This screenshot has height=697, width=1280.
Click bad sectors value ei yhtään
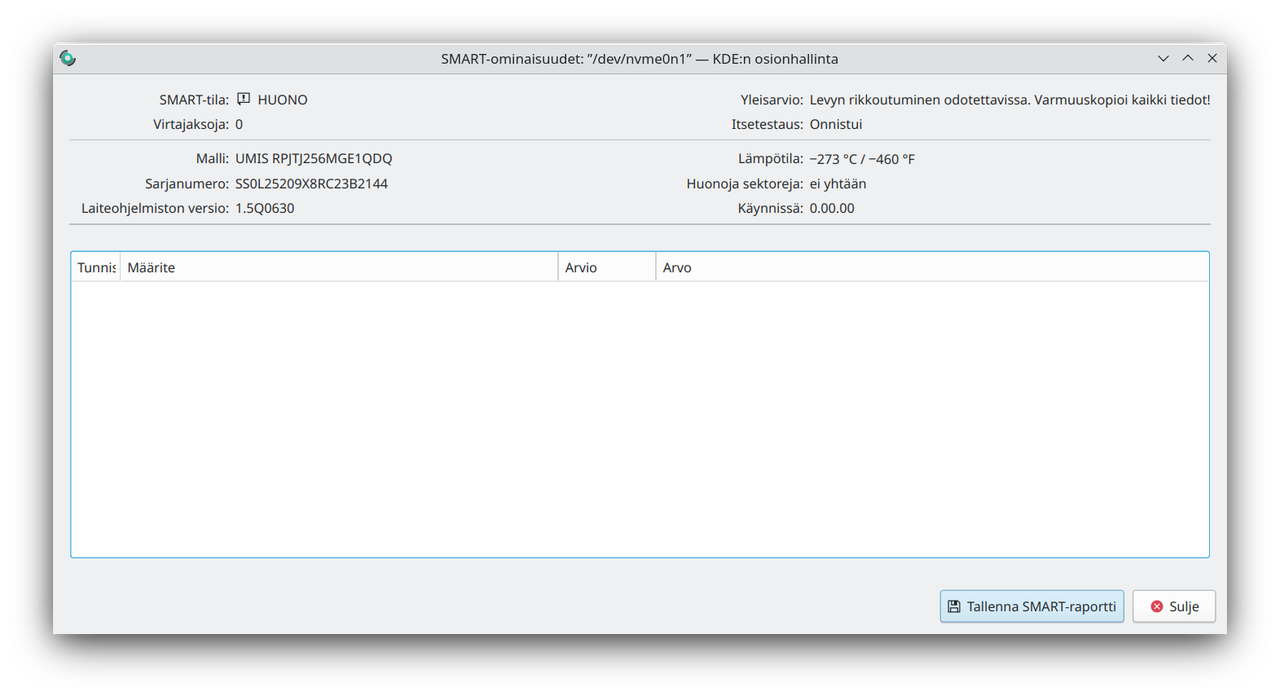pyautogui.click(x=838, y=183)
